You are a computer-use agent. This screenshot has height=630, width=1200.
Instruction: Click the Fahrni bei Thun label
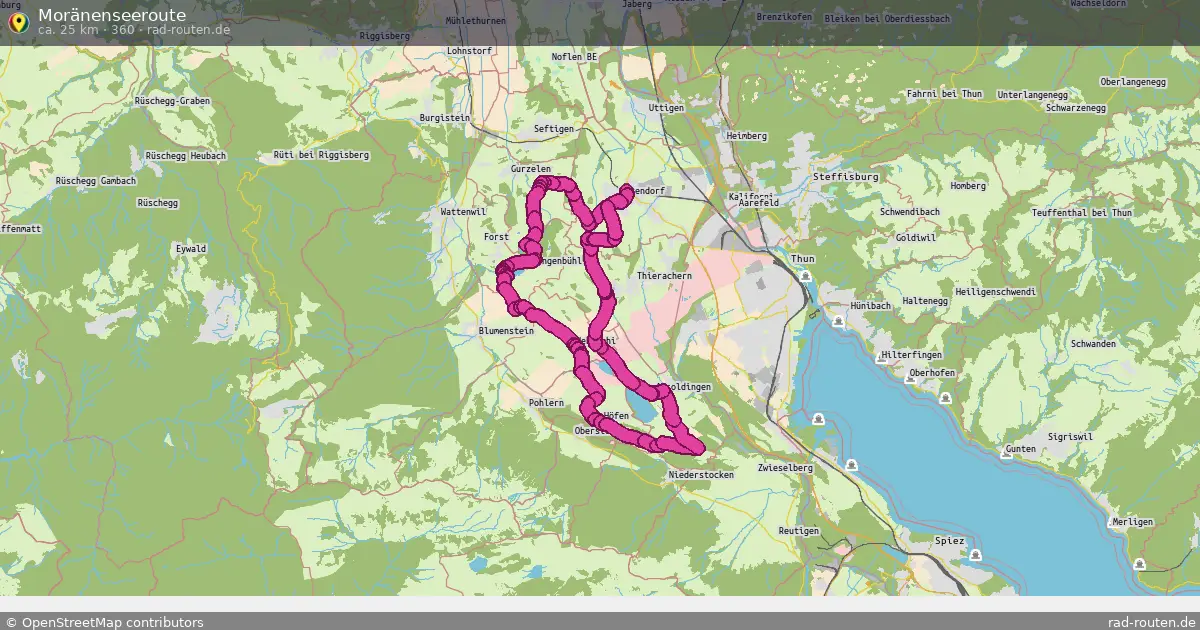coord(944,93)
